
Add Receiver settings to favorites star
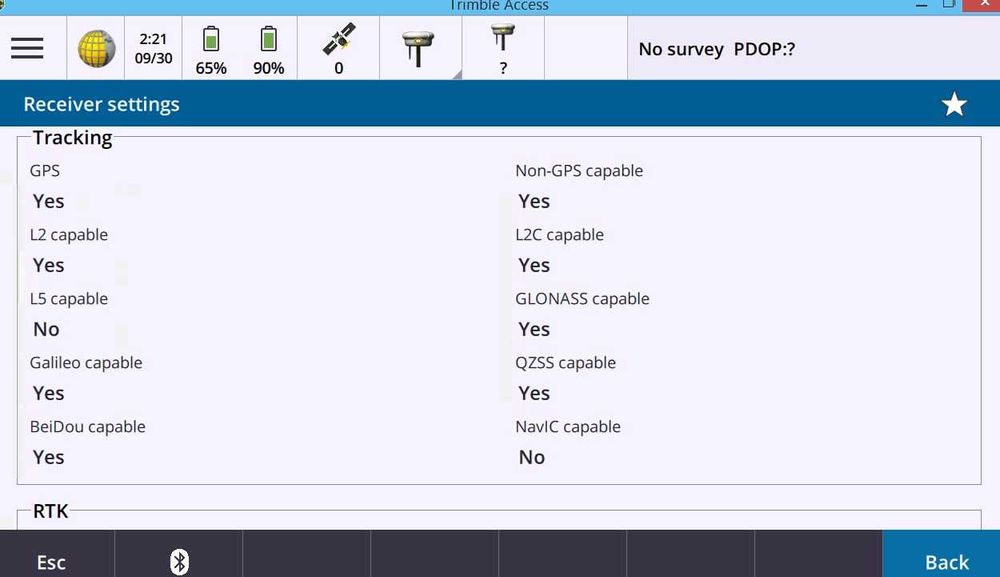point(954,104)
